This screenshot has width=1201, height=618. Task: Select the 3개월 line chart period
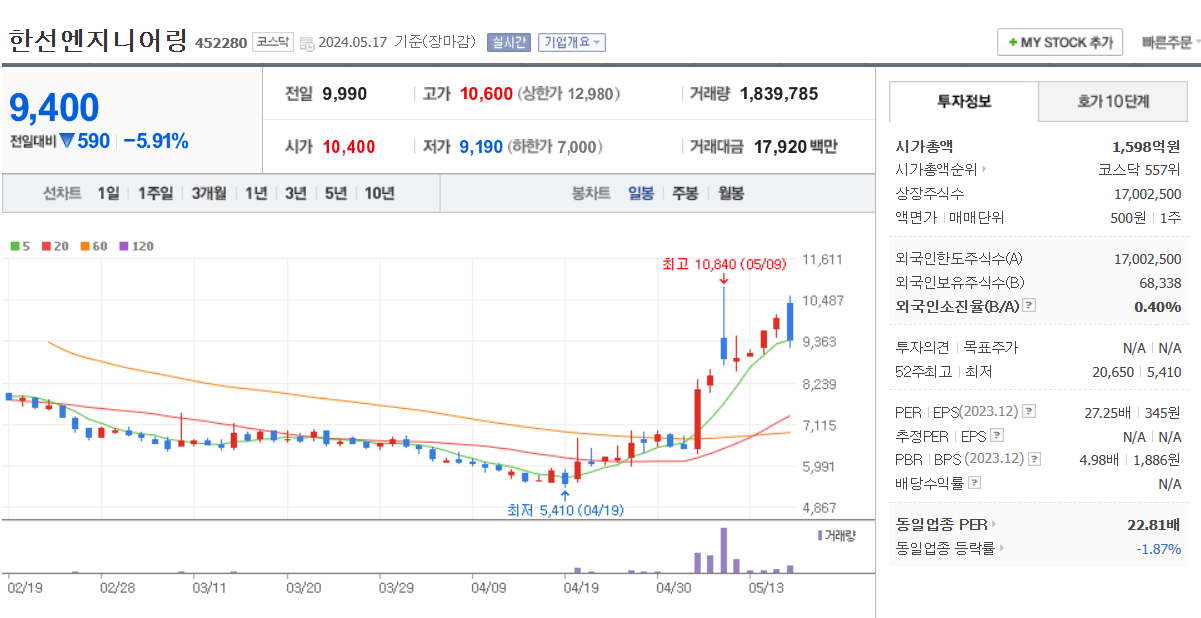pos(209,194)
